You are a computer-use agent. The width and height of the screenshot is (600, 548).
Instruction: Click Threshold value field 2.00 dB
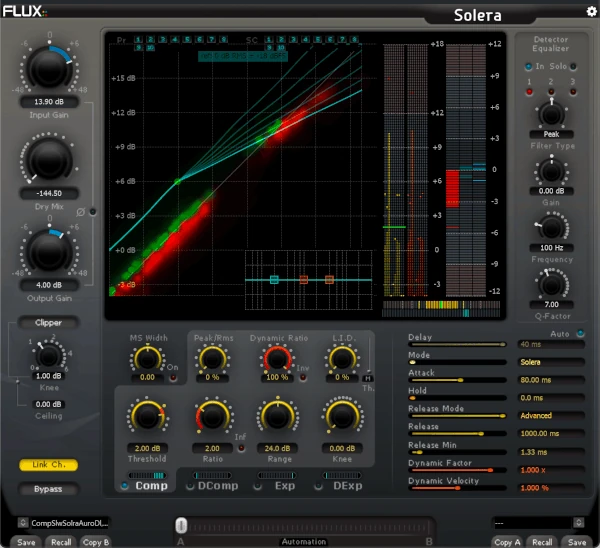[x=148, y=448]
